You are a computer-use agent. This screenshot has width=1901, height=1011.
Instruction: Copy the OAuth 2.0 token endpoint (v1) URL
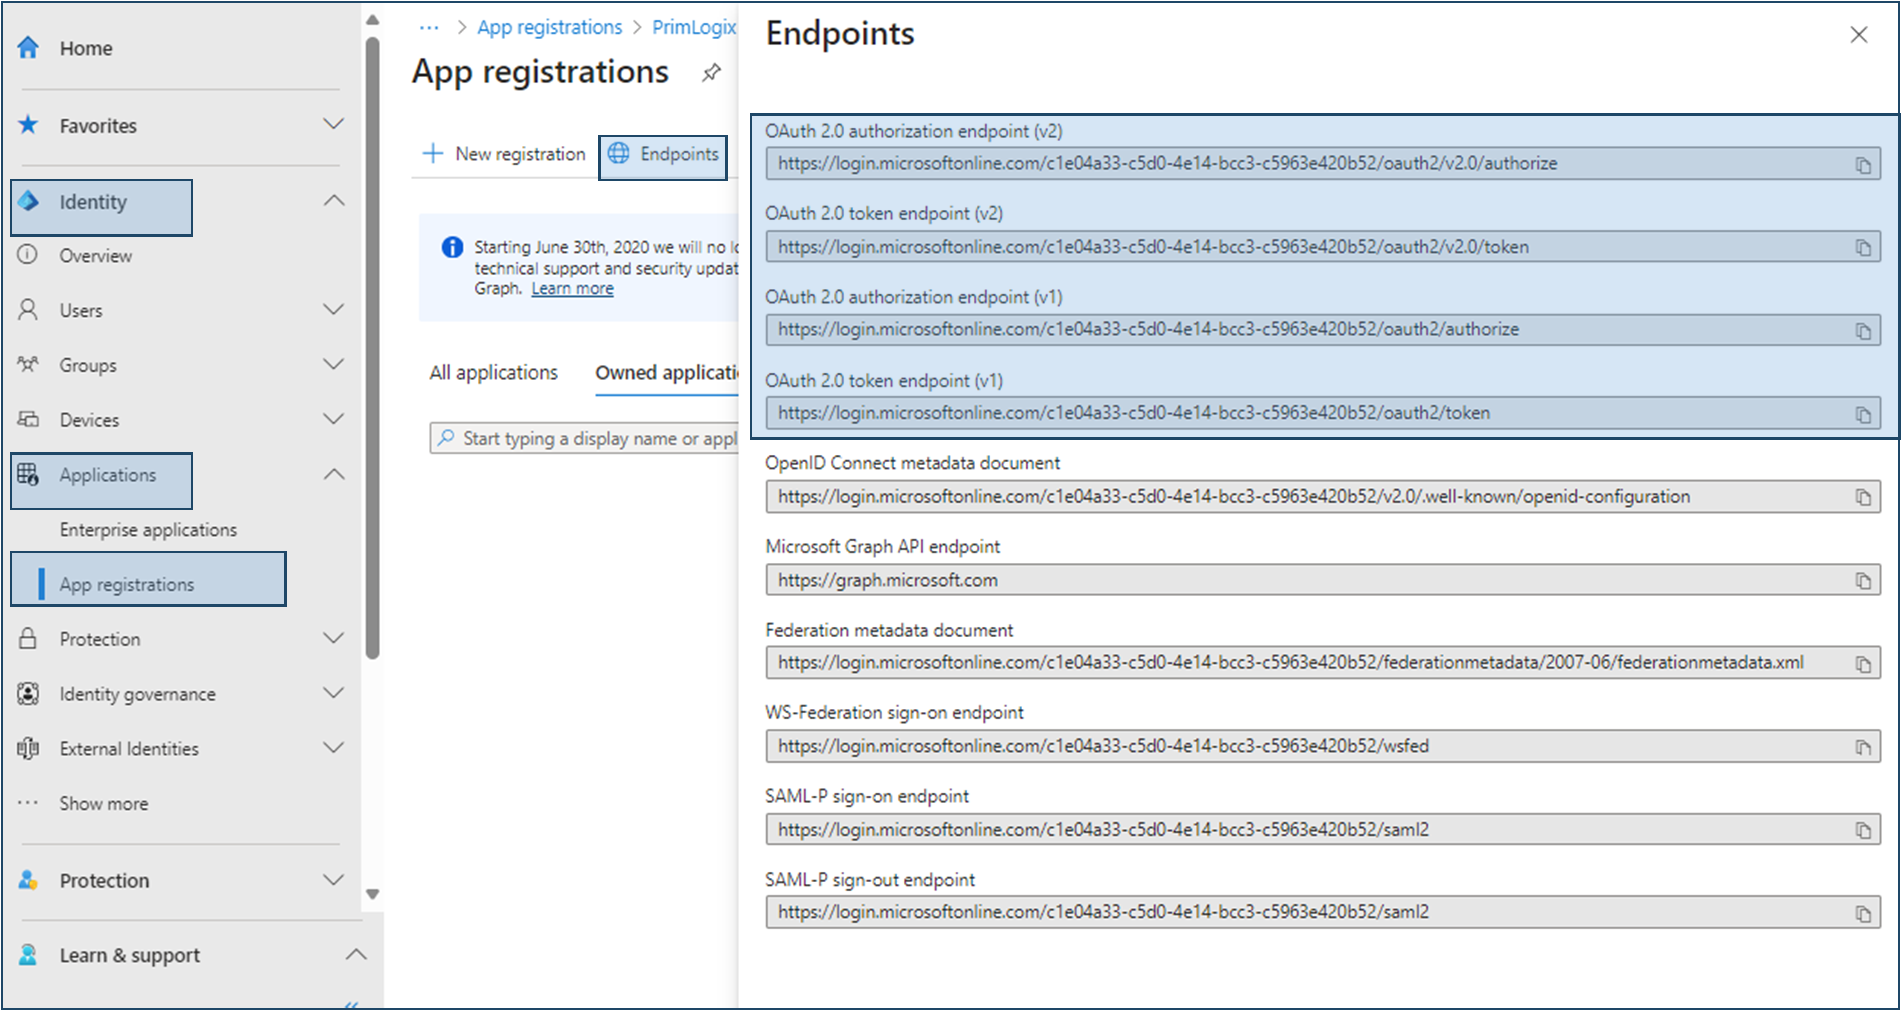1863,414
